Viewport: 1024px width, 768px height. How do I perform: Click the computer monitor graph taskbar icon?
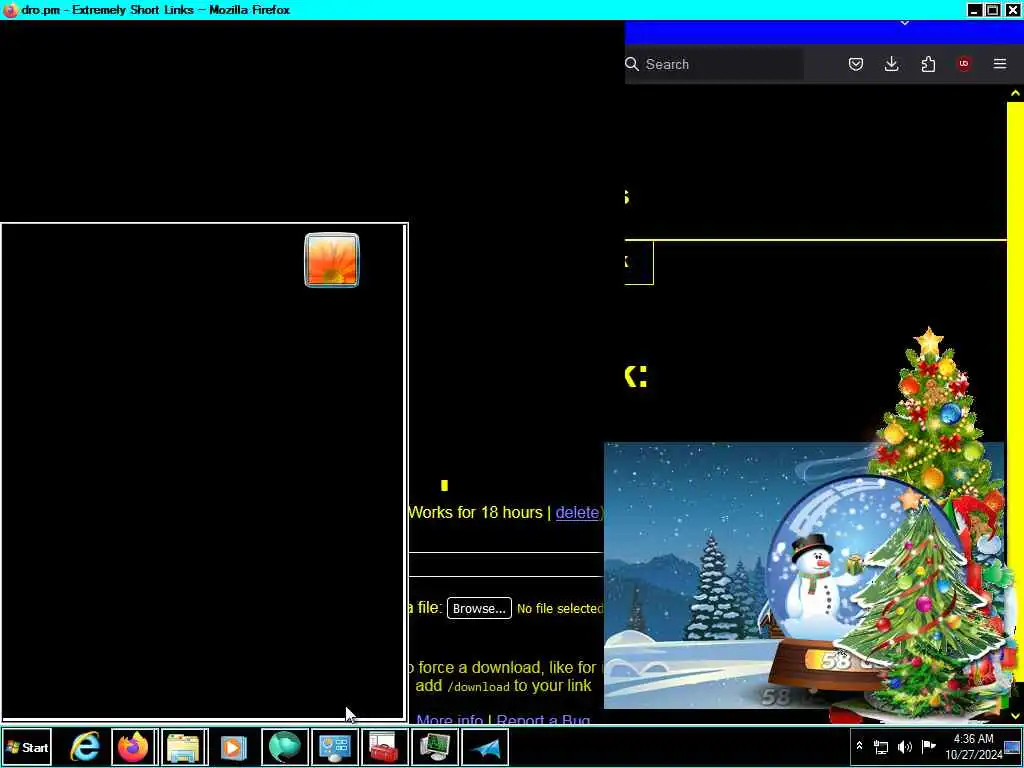pyautogui.click(x=434, y=747)
